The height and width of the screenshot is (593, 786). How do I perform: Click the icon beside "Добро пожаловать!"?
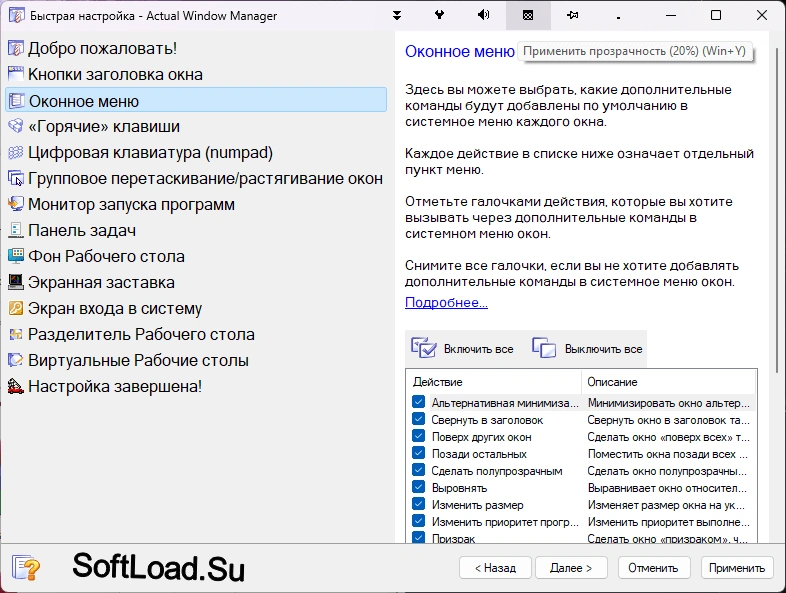16,48
